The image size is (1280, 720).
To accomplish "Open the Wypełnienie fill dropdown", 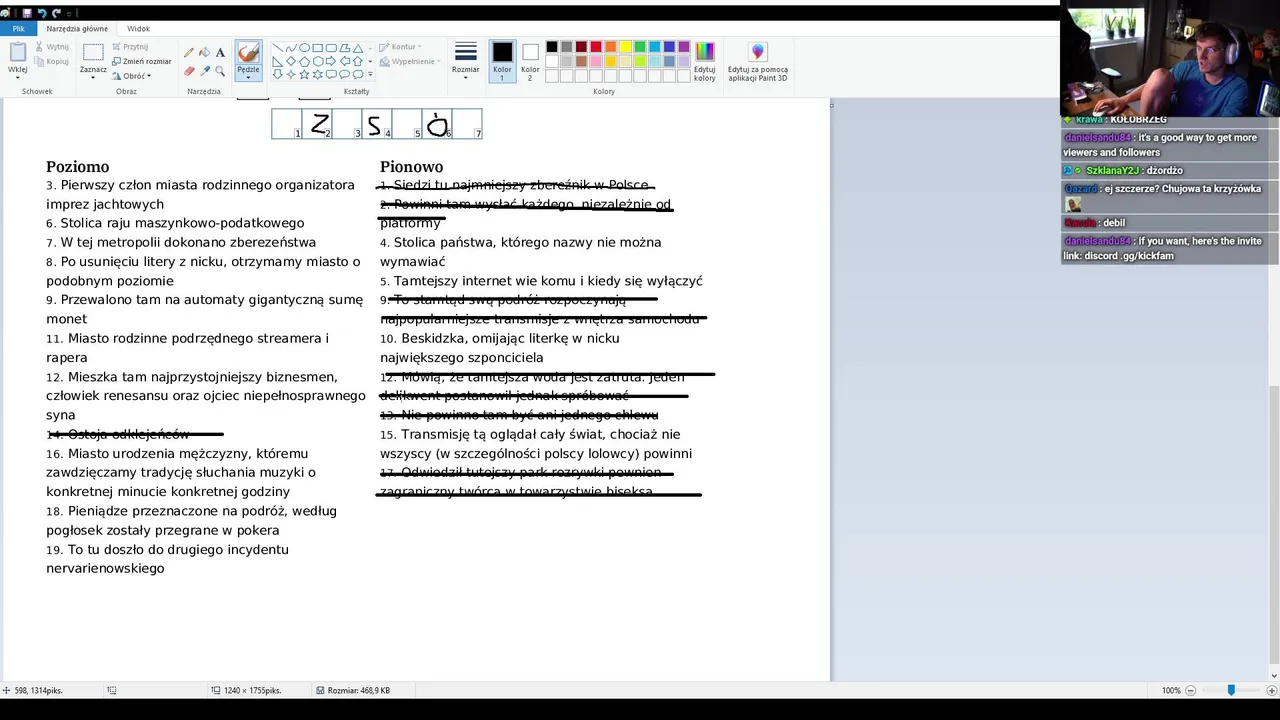I will pos(410,61).
